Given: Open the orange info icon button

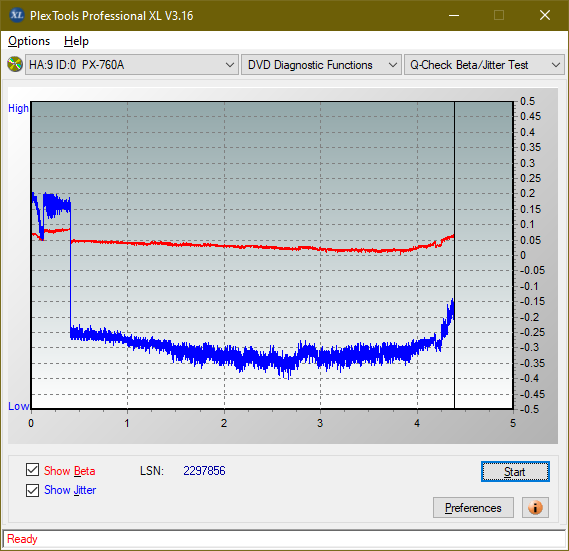Looking at the screenshot, I should click(x=535, y=507).
